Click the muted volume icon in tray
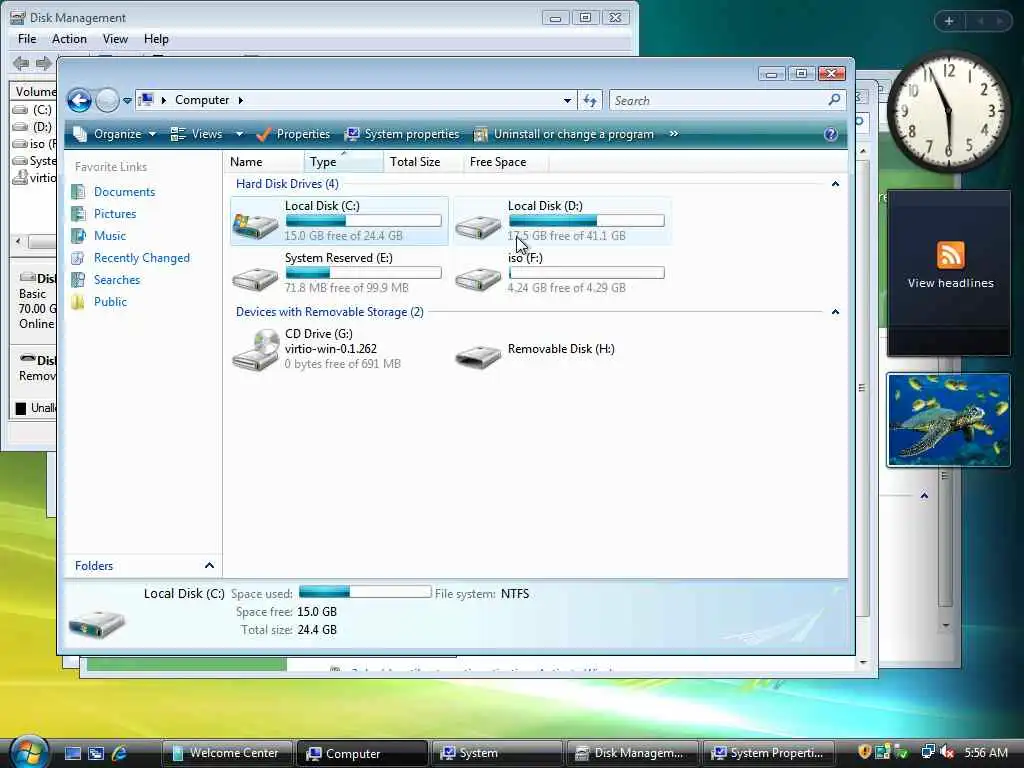Viewport: 1024px width, 768px height. tap(947, 752)
